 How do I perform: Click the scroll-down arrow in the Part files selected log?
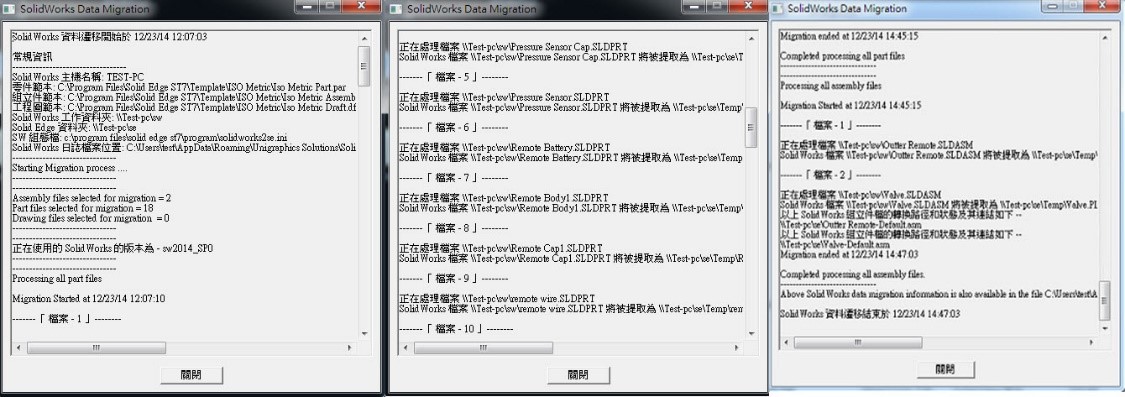[364, 333]
